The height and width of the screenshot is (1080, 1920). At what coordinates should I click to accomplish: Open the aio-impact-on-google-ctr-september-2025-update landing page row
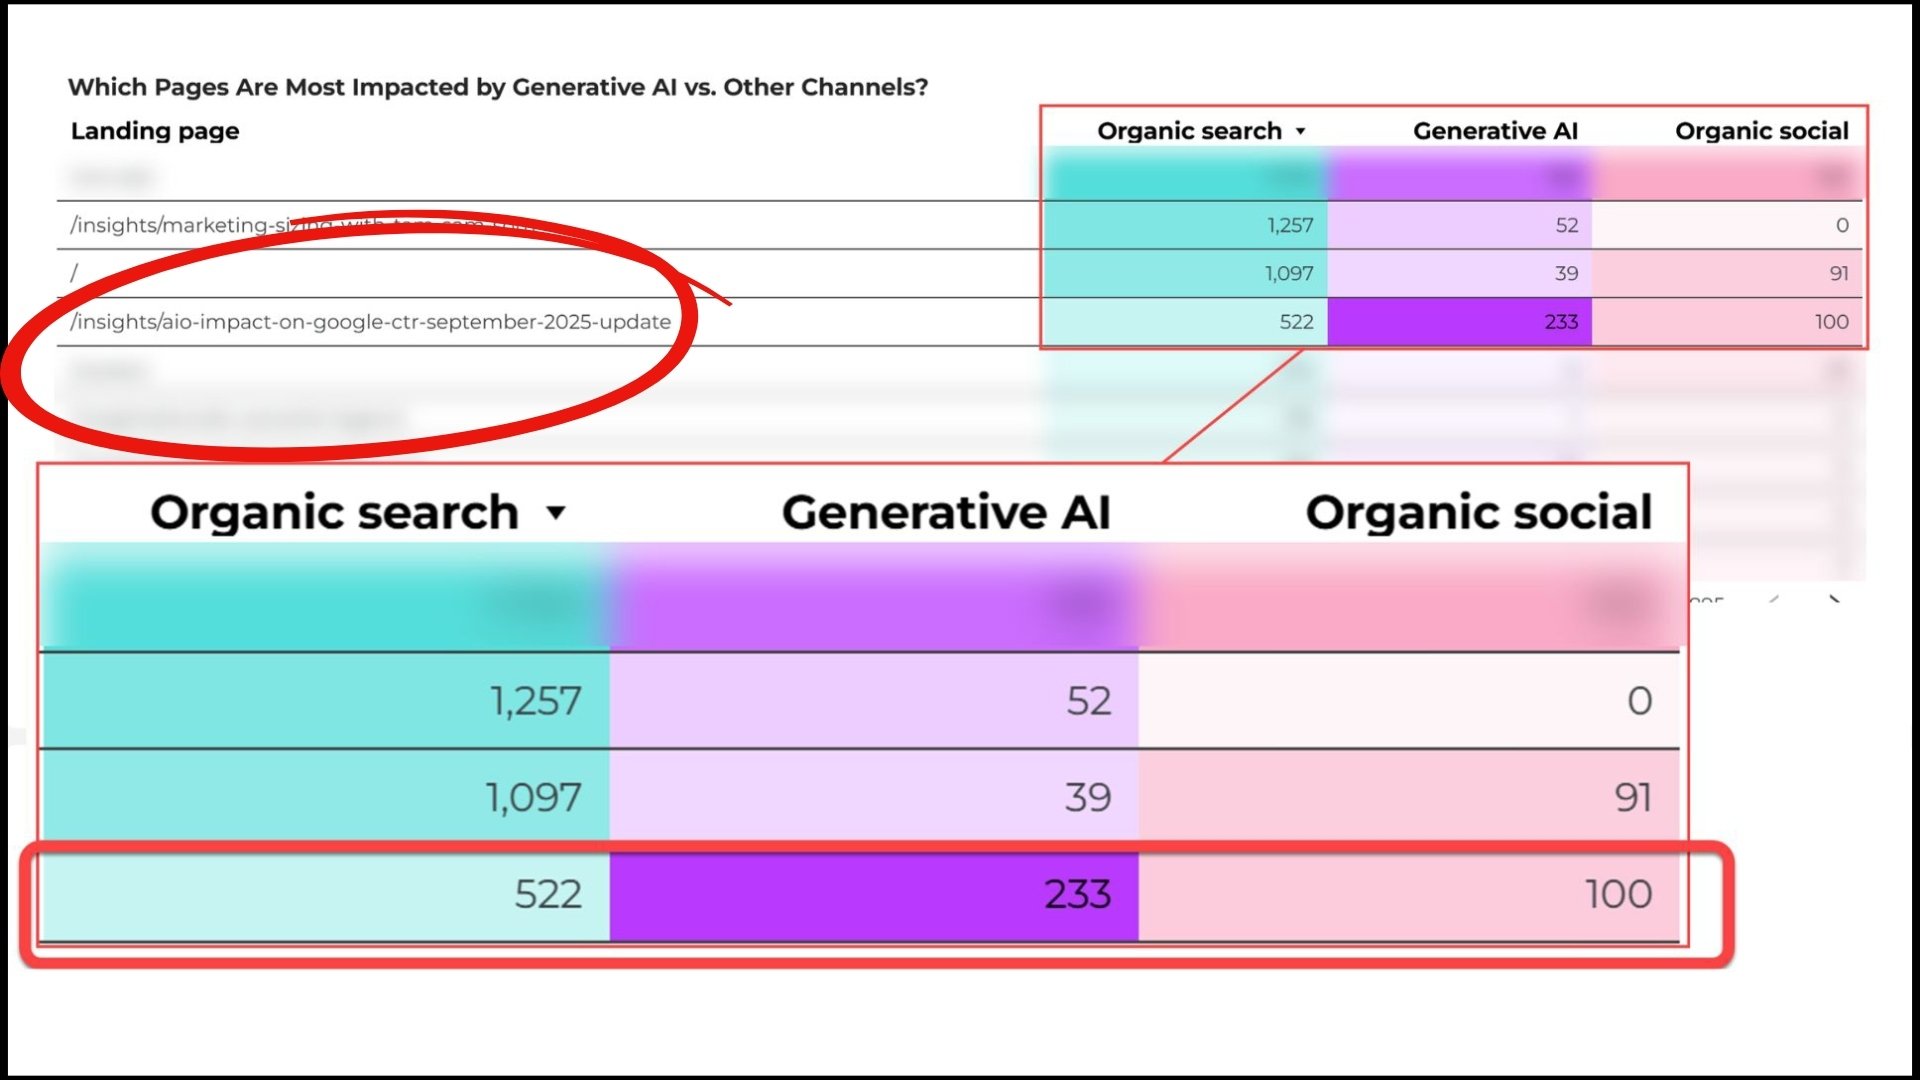tap(371, 322)
